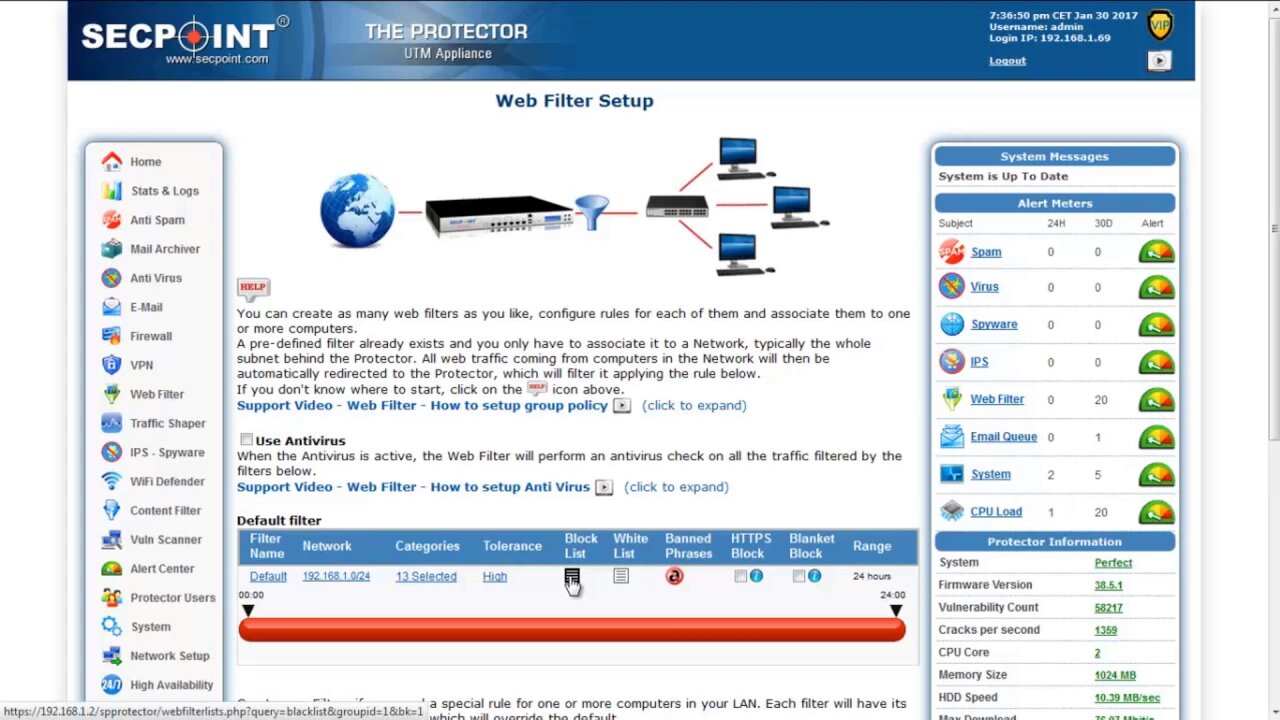Open the Traffic Shaper icon

pyautogui.click(x=111, y=423)
